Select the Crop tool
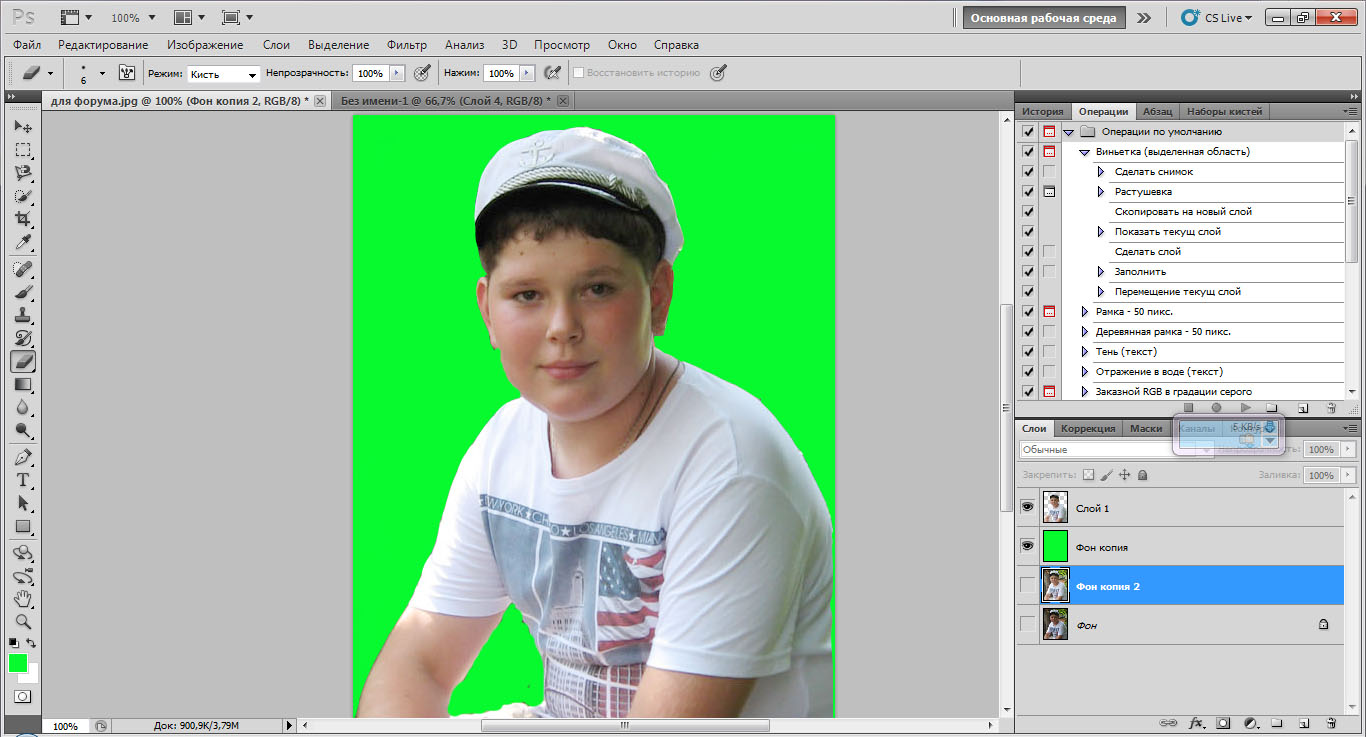Screen dimensions: 1366x737 (x=23, y=220)
